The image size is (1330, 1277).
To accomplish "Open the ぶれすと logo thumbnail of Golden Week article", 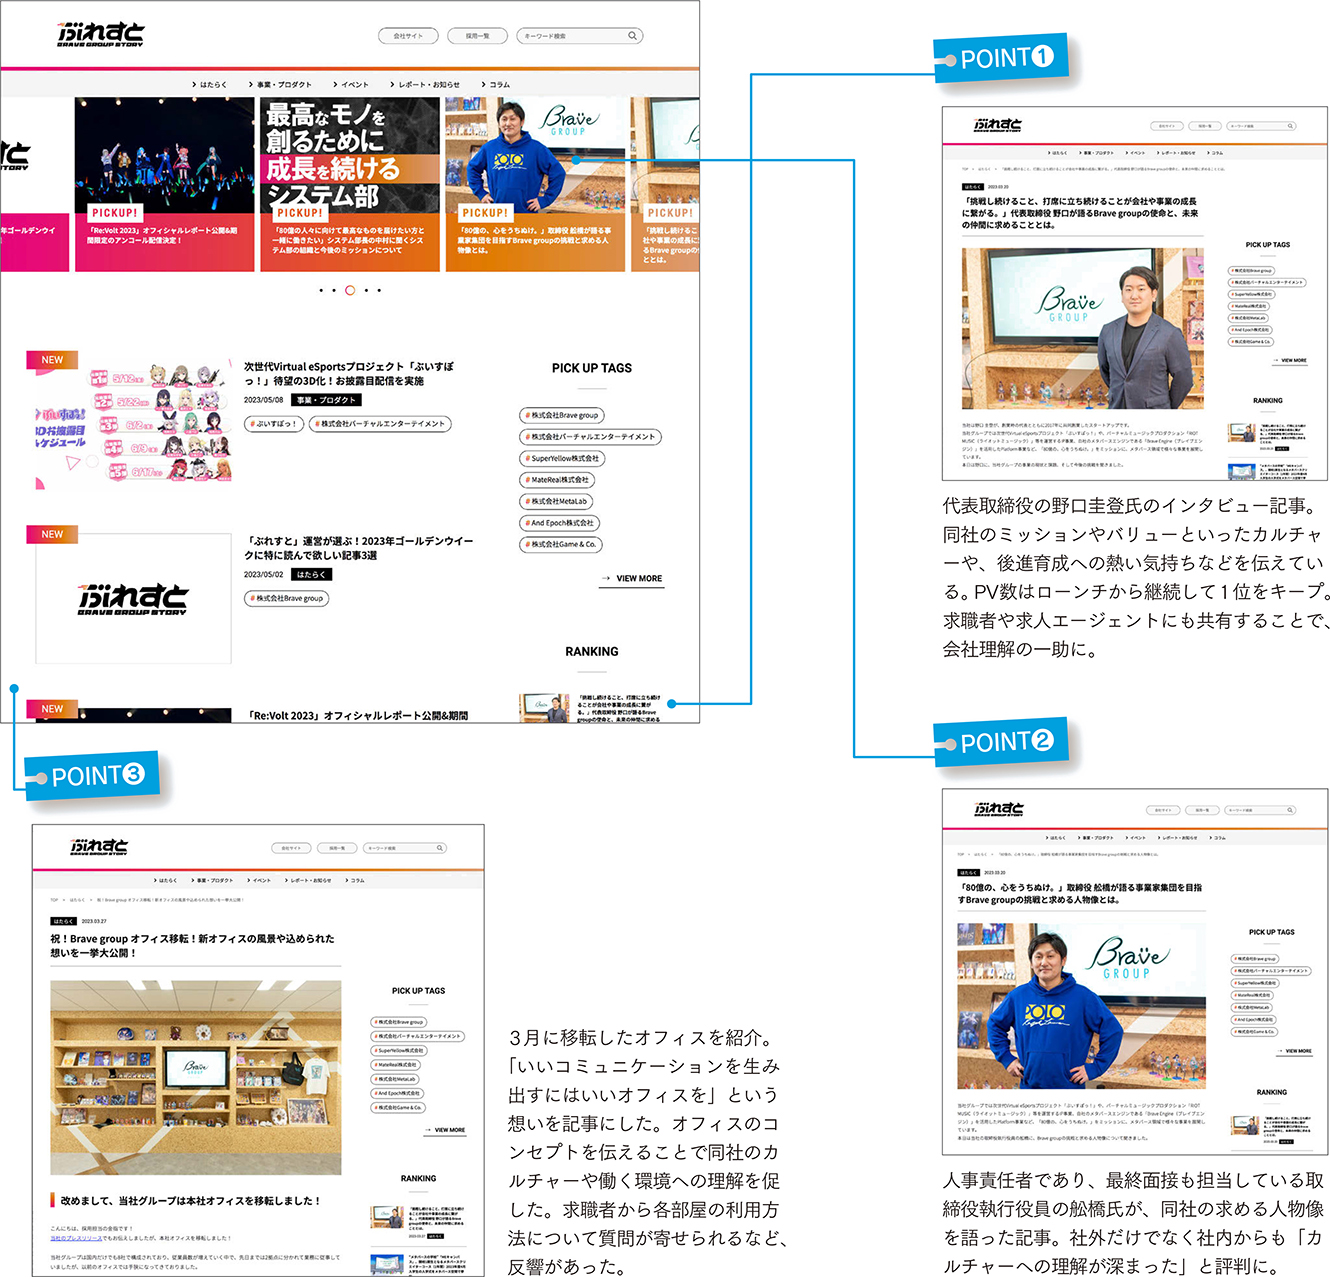I will click(134, 598).
